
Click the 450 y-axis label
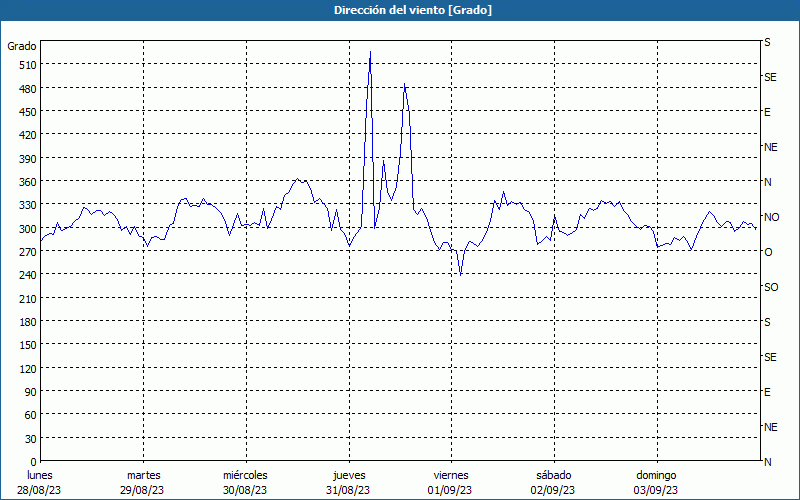pyautogui.click(x=27, y=112)
